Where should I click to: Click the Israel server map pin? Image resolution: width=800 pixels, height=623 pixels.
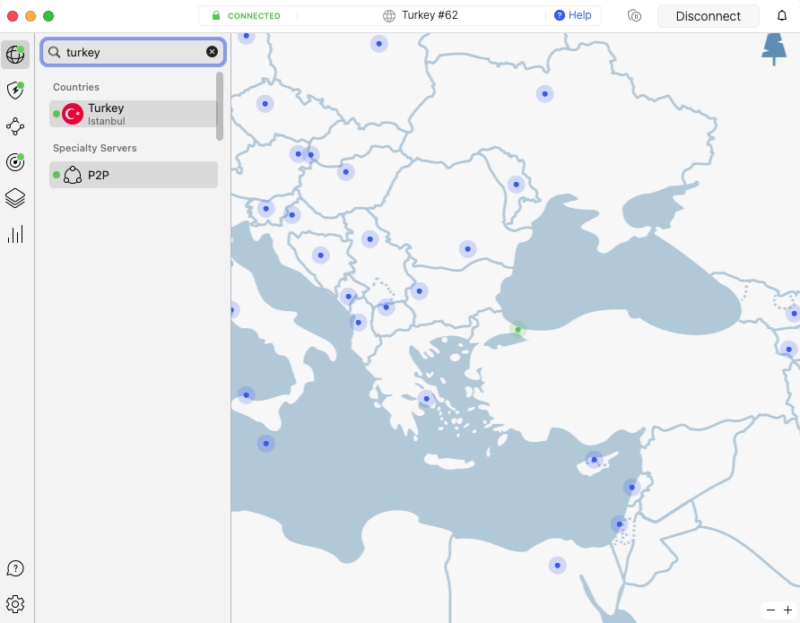[619, 524]
